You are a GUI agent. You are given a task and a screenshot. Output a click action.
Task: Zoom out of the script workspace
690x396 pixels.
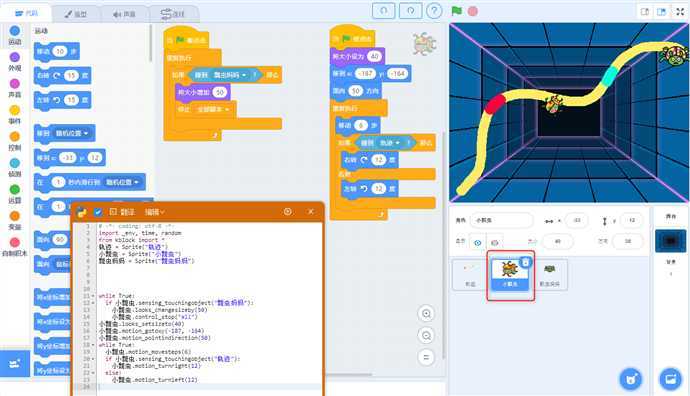(426, 336)
